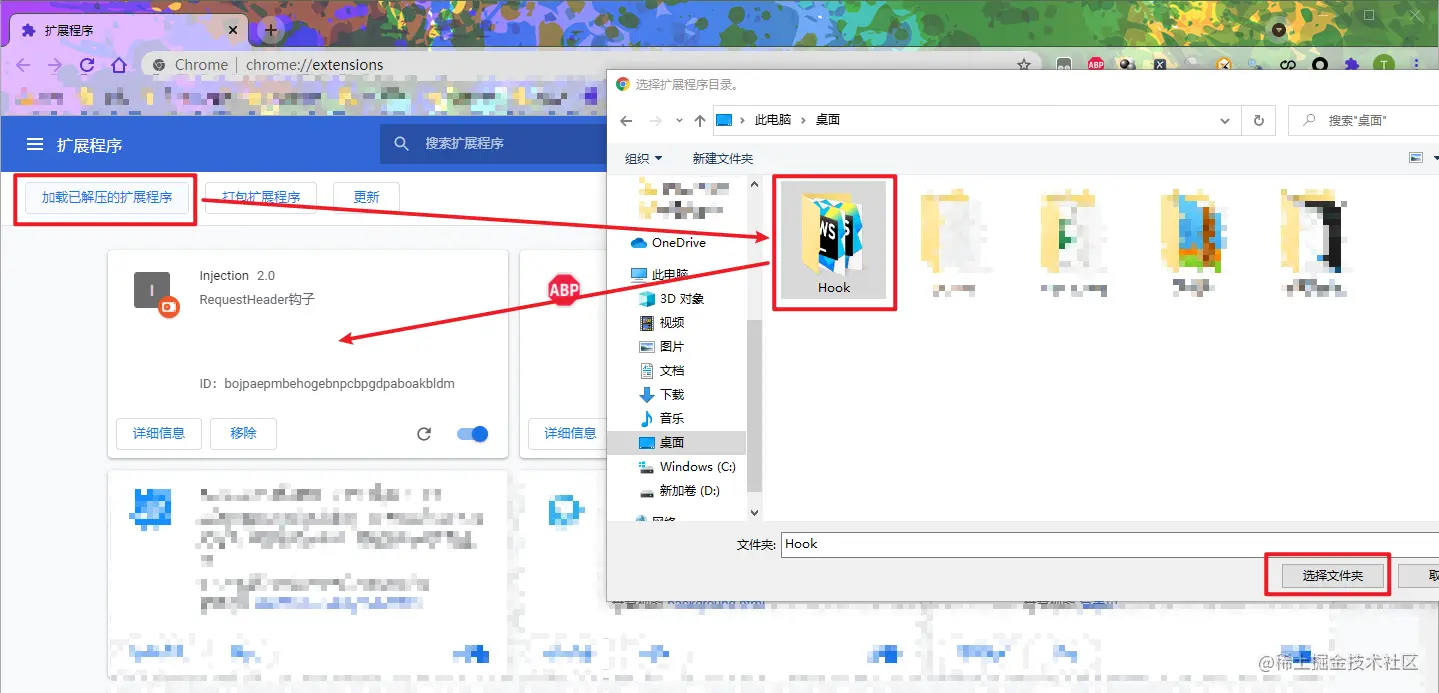Open recent locations dropdown in dialog
Screen dimensions: 1439x693
678,120
